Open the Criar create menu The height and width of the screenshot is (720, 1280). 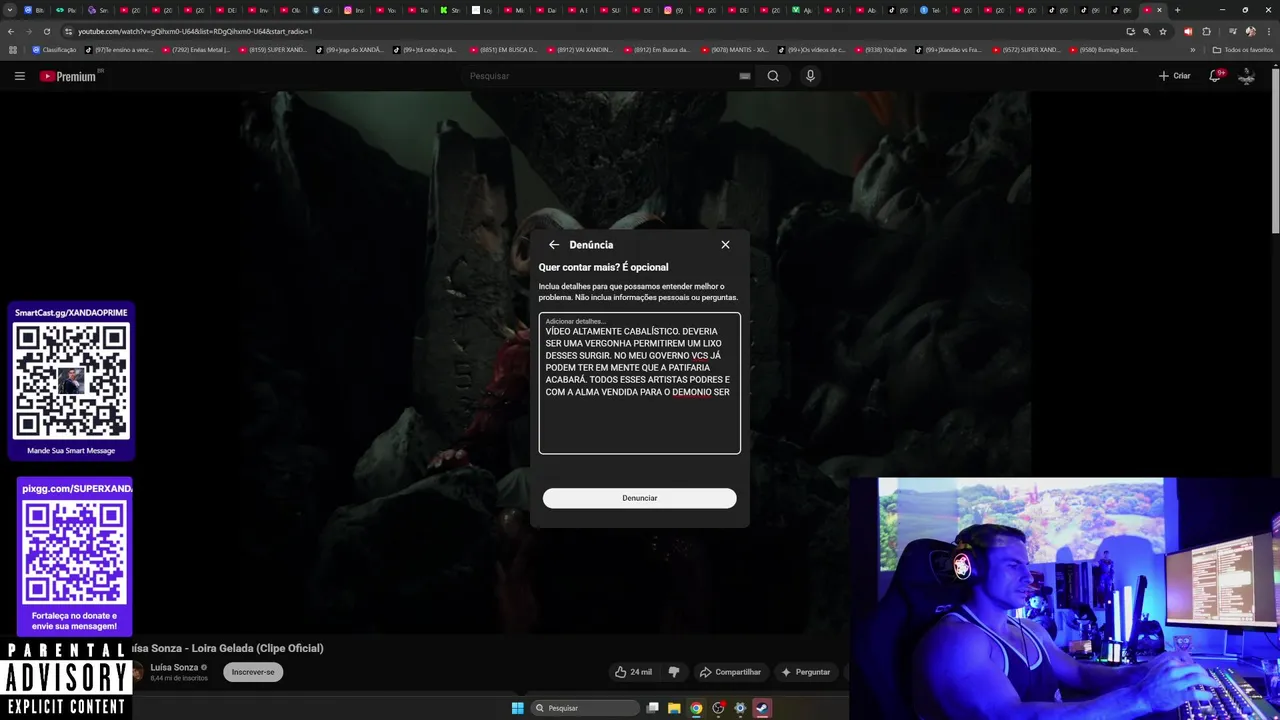click(x=1174, y=76)
